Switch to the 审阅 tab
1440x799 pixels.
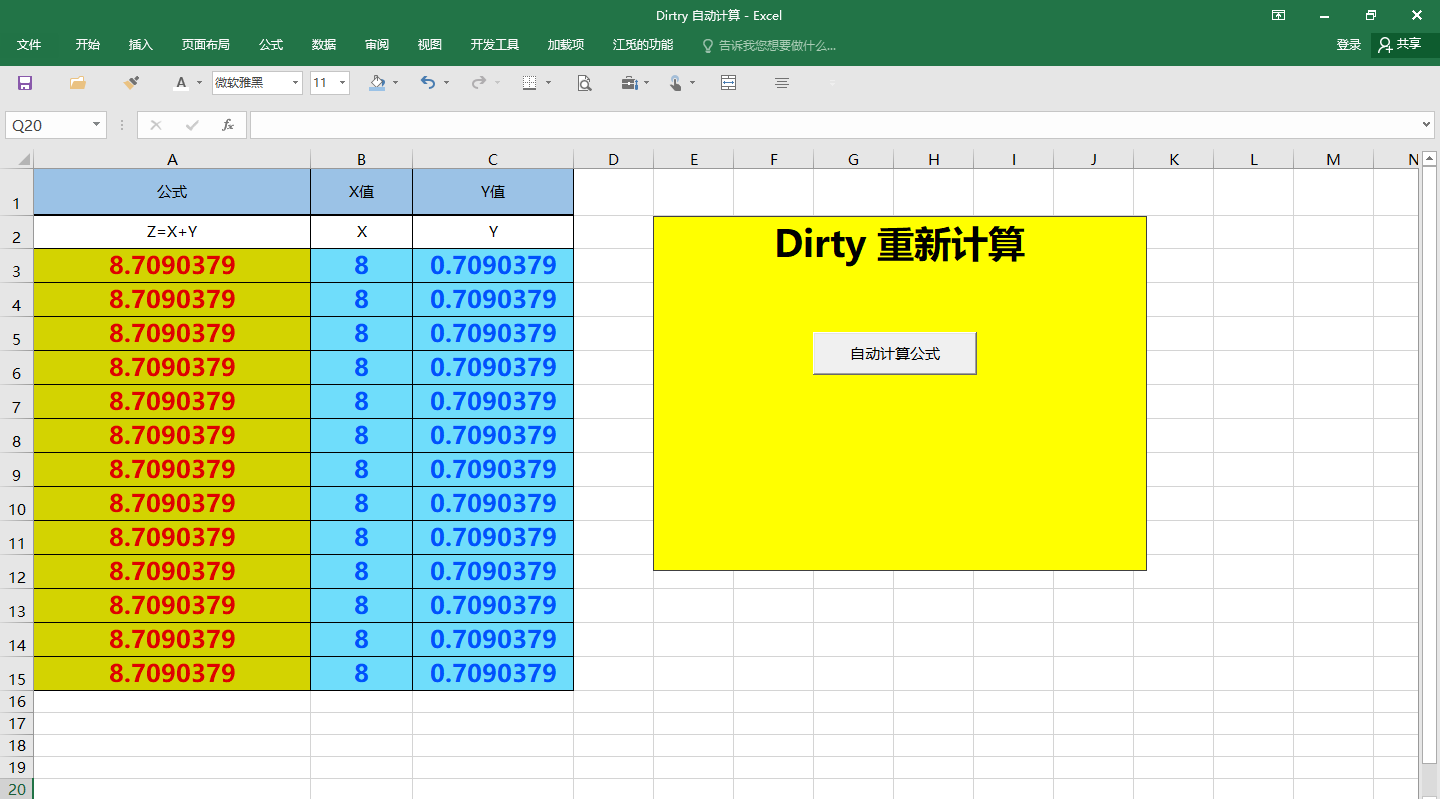[377, 45]
